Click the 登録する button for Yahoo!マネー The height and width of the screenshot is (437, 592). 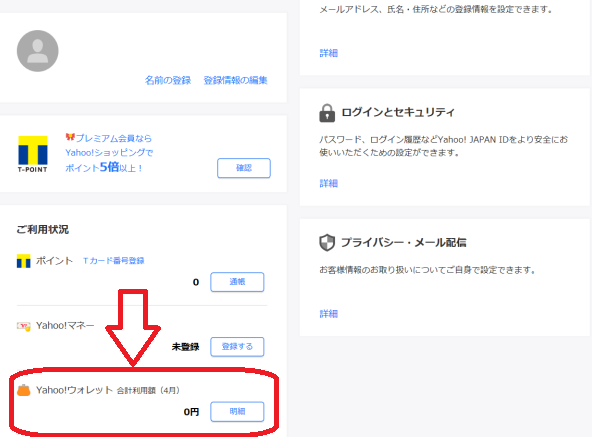[237, 347]
